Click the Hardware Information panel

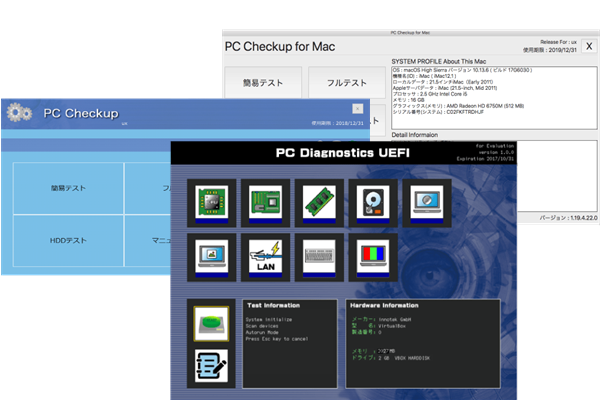pyautogui.click(x=423, y=344)
